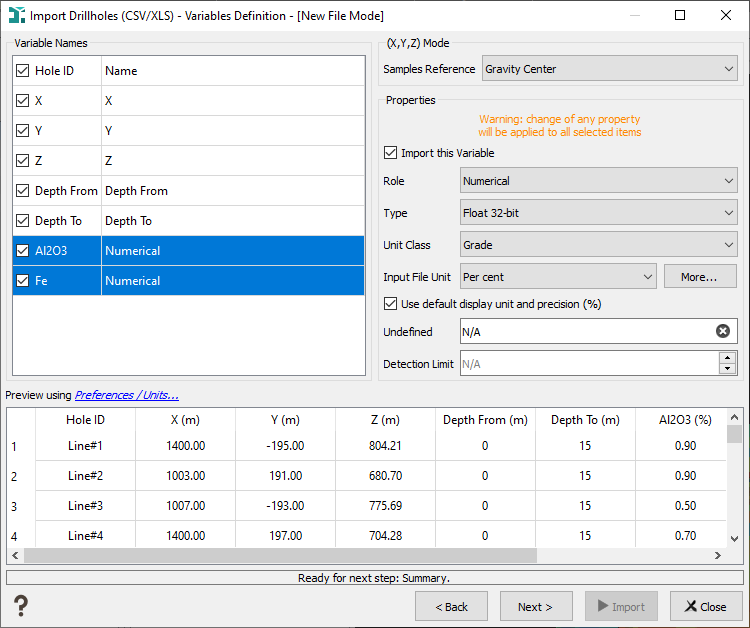Open the Type Float 32-bit dropdown
The height and width of the screenshot is (628, 750).
(x=598, y=213)
